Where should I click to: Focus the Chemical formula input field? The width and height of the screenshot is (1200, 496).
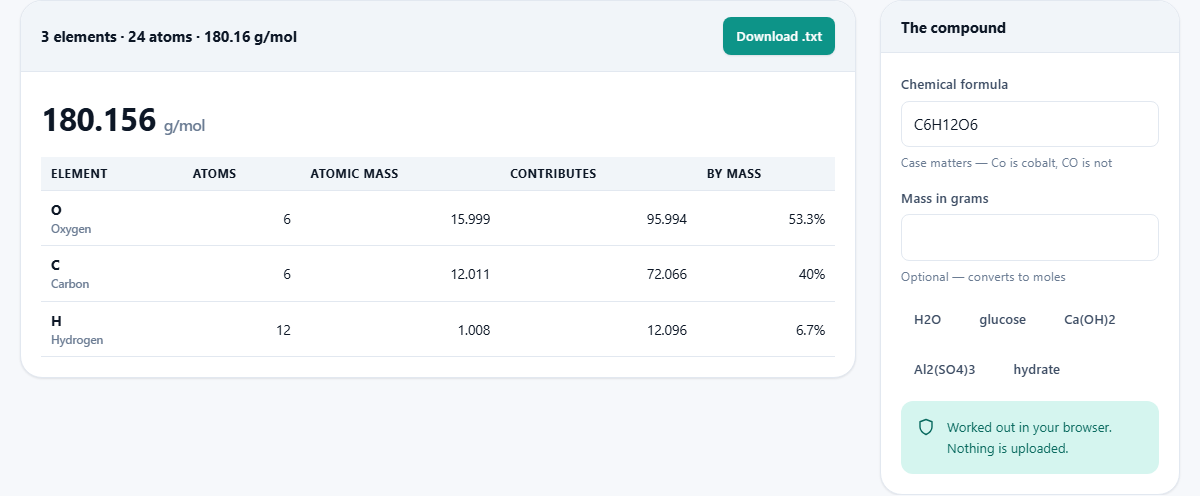pos(1029,124)
